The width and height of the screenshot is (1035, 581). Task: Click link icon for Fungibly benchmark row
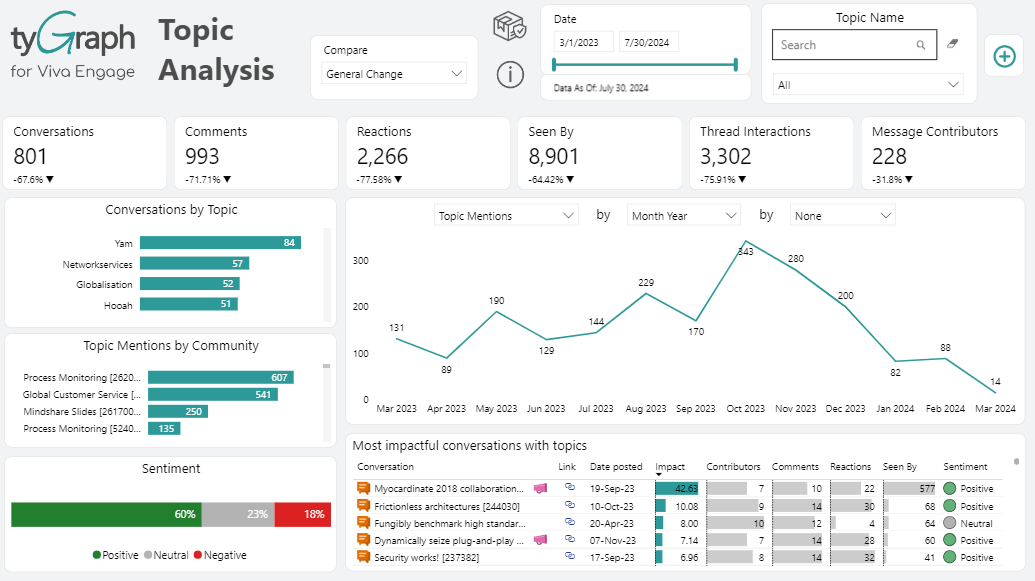[570, 523]
